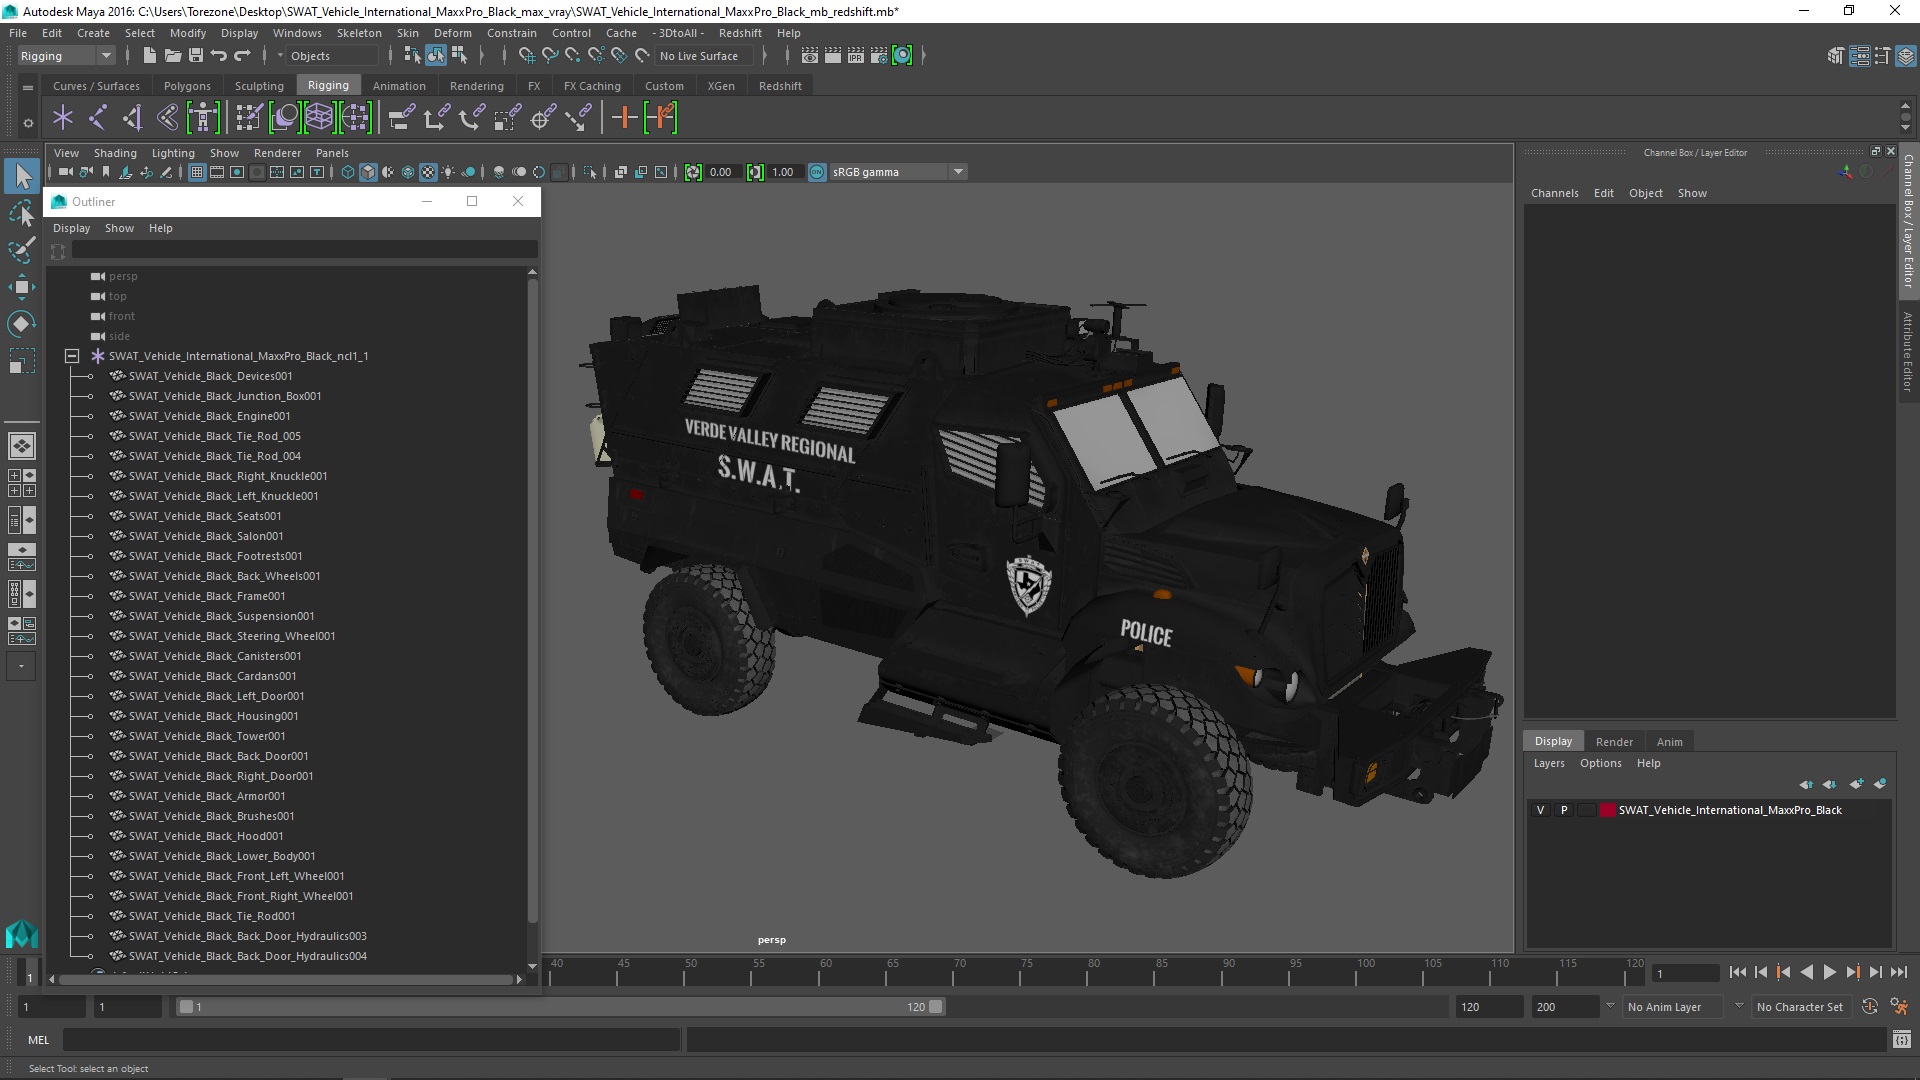
Task: Click the Undo icon in status line
Action: click(219, 56)
